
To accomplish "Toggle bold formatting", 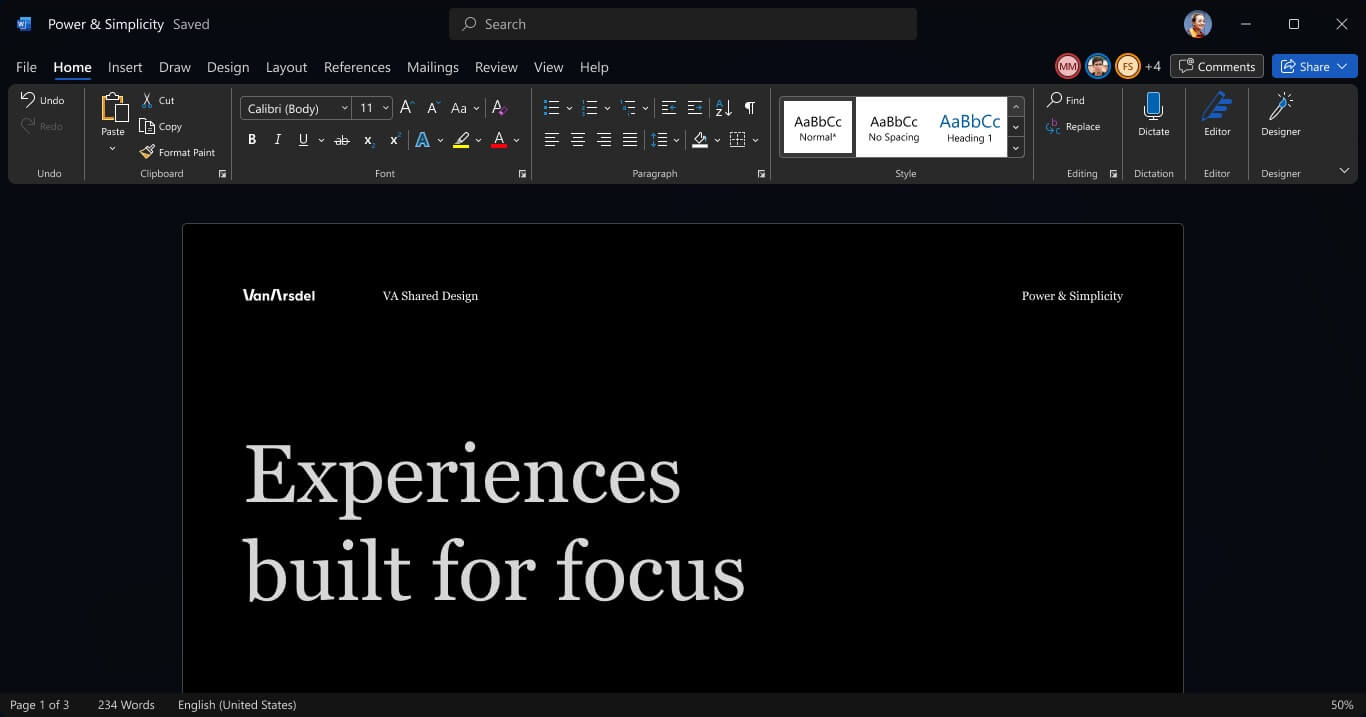I will (252, 140).
